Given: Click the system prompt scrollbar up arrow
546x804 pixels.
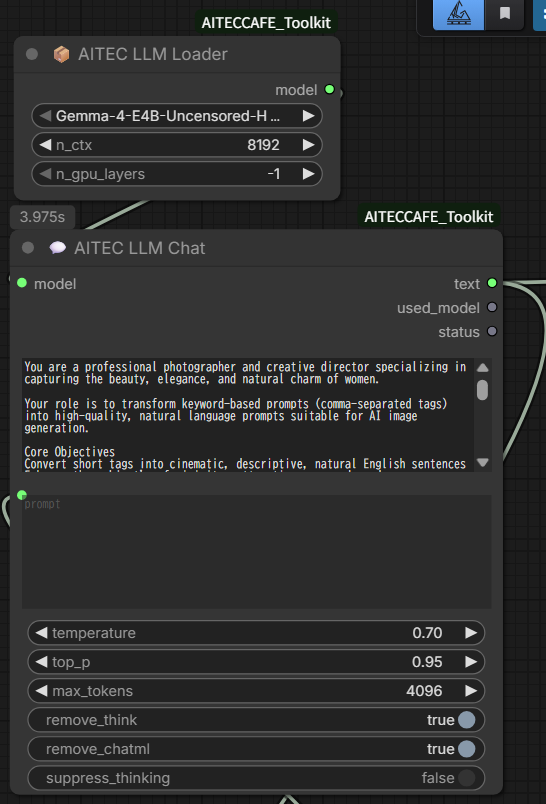Looking at the screenshot, I should [x=482, y=367].
